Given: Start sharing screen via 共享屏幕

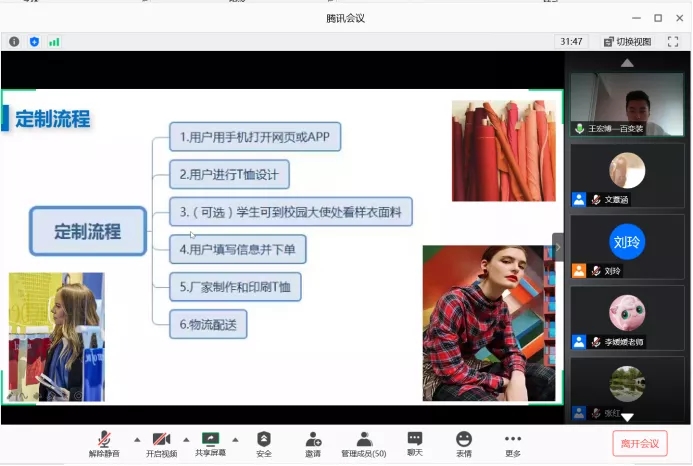Looking at the screenshot, I should coord(210,444).
